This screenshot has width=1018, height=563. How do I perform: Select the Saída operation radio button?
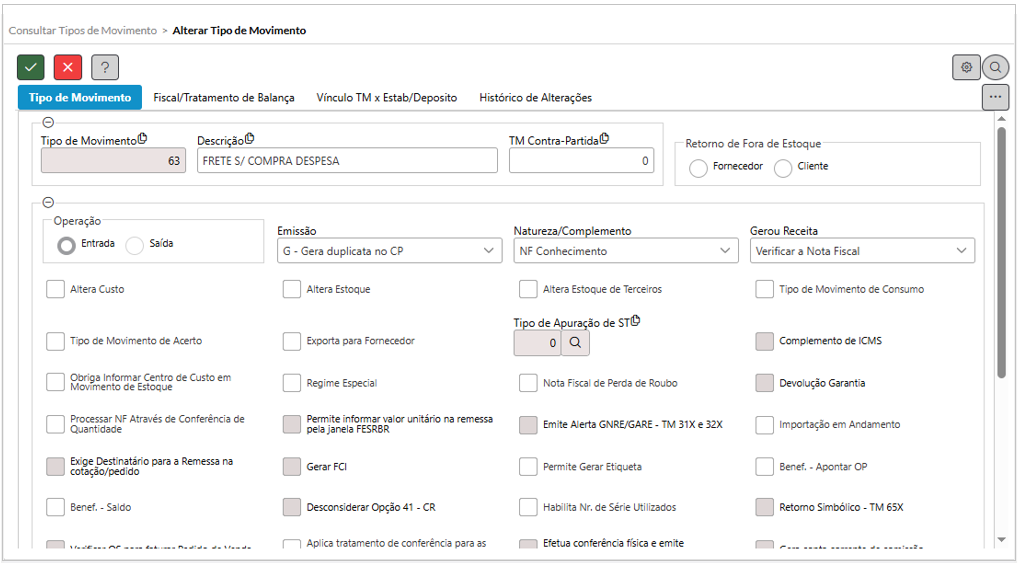135,245
